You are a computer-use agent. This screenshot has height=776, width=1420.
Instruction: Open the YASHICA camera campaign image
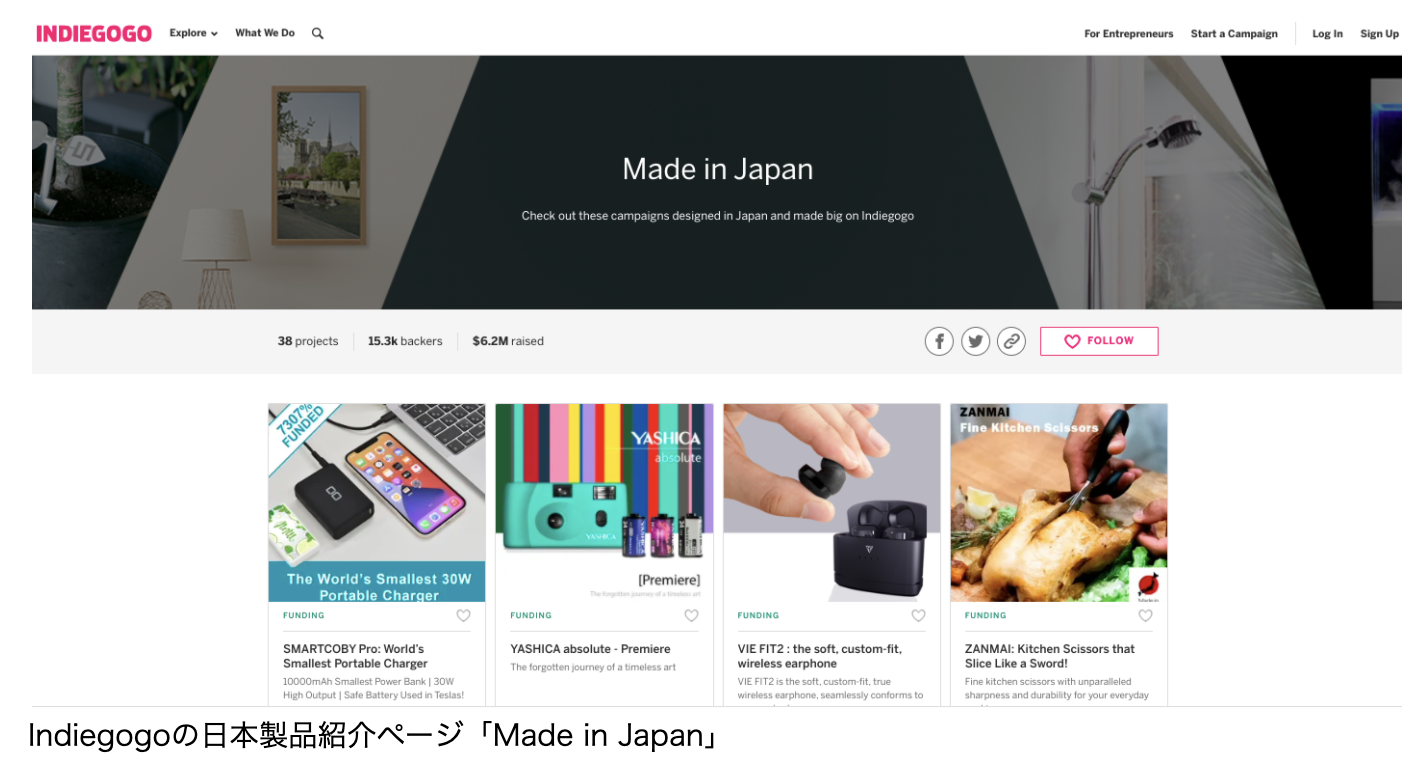tap(604, 502)
